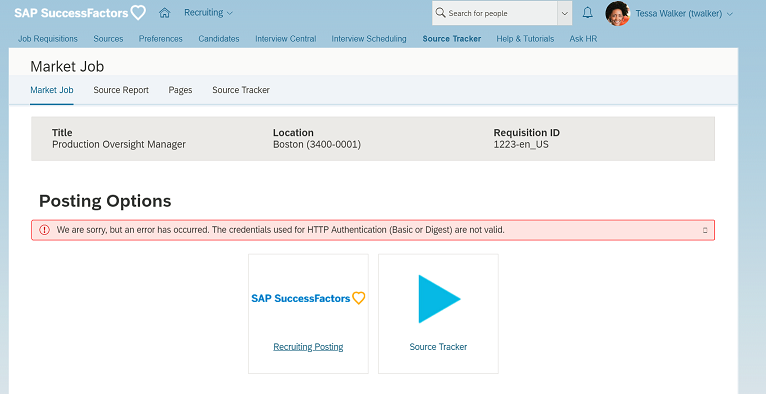This screenshot has width=766, height=394.
Task: Switch to the Market Job tab
Action: tap(52, 90)
